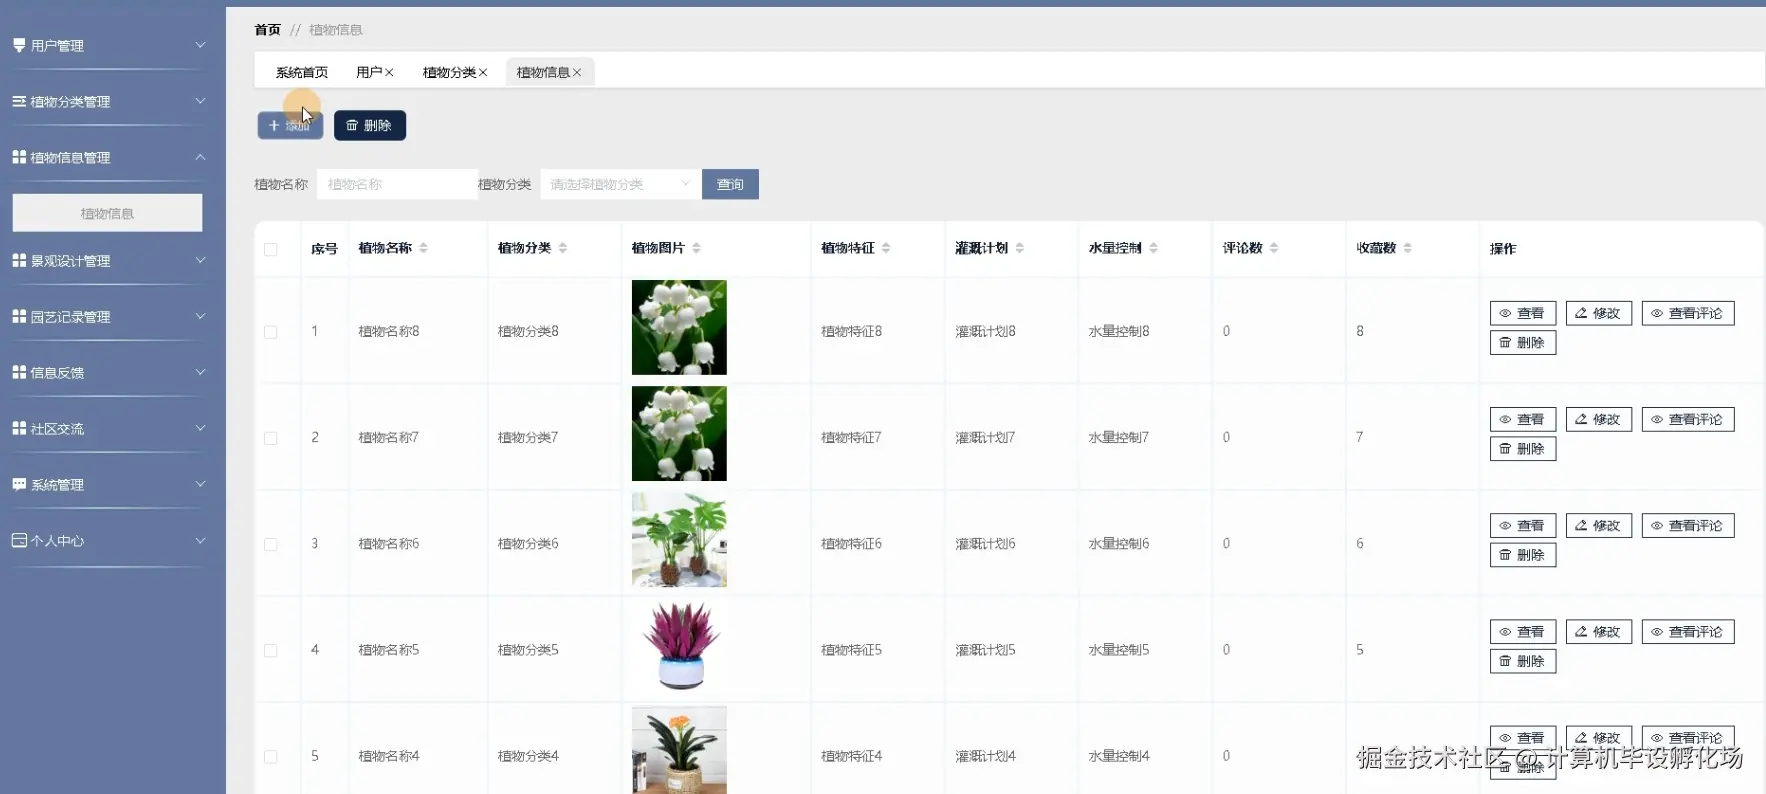This screenshot has height=794, width=1766.
Task: Click 查看评论 for 植物名称8 row
Action: pos(1687,313)
